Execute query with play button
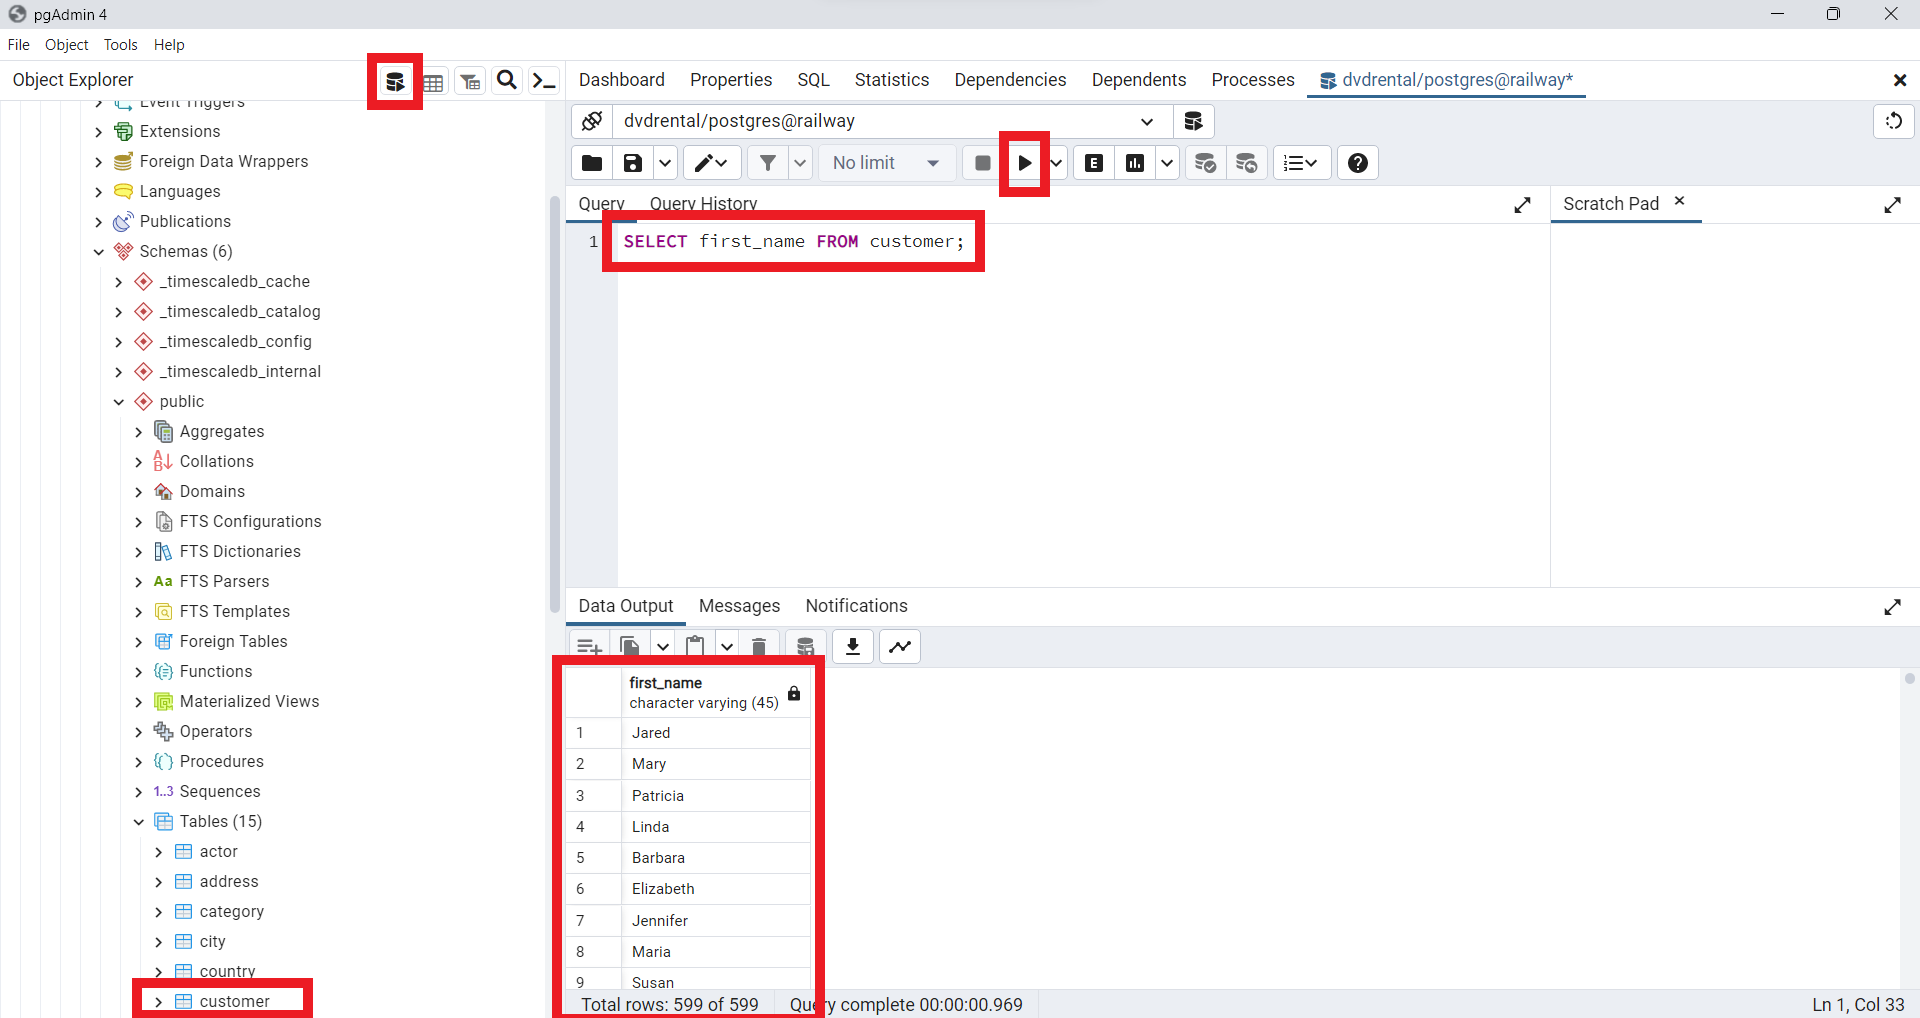Screen dimensions: 1920x1018 (x=1025, y=163)
